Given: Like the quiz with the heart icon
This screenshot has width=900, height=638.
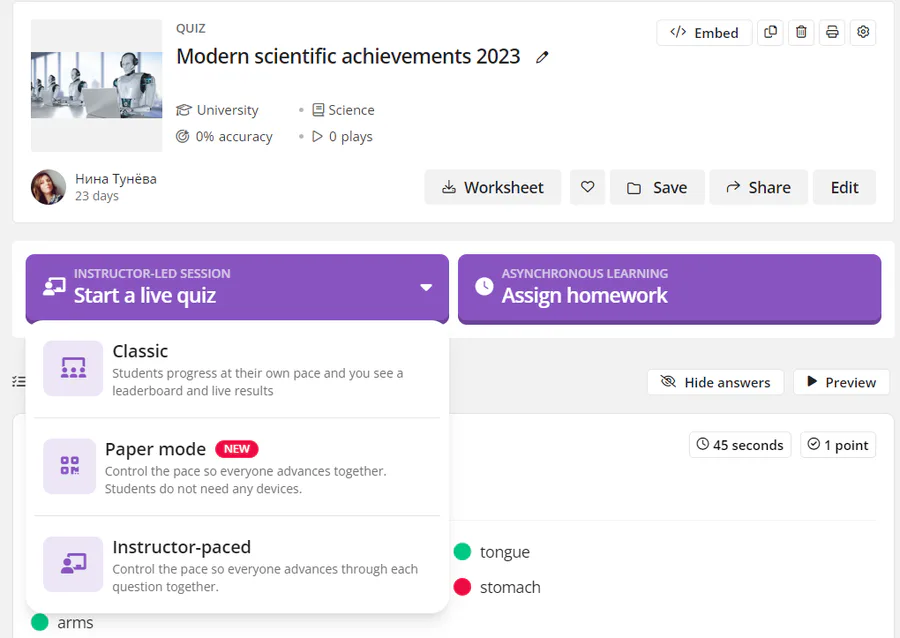Looking at the screenshot, I should pos(587,187).
